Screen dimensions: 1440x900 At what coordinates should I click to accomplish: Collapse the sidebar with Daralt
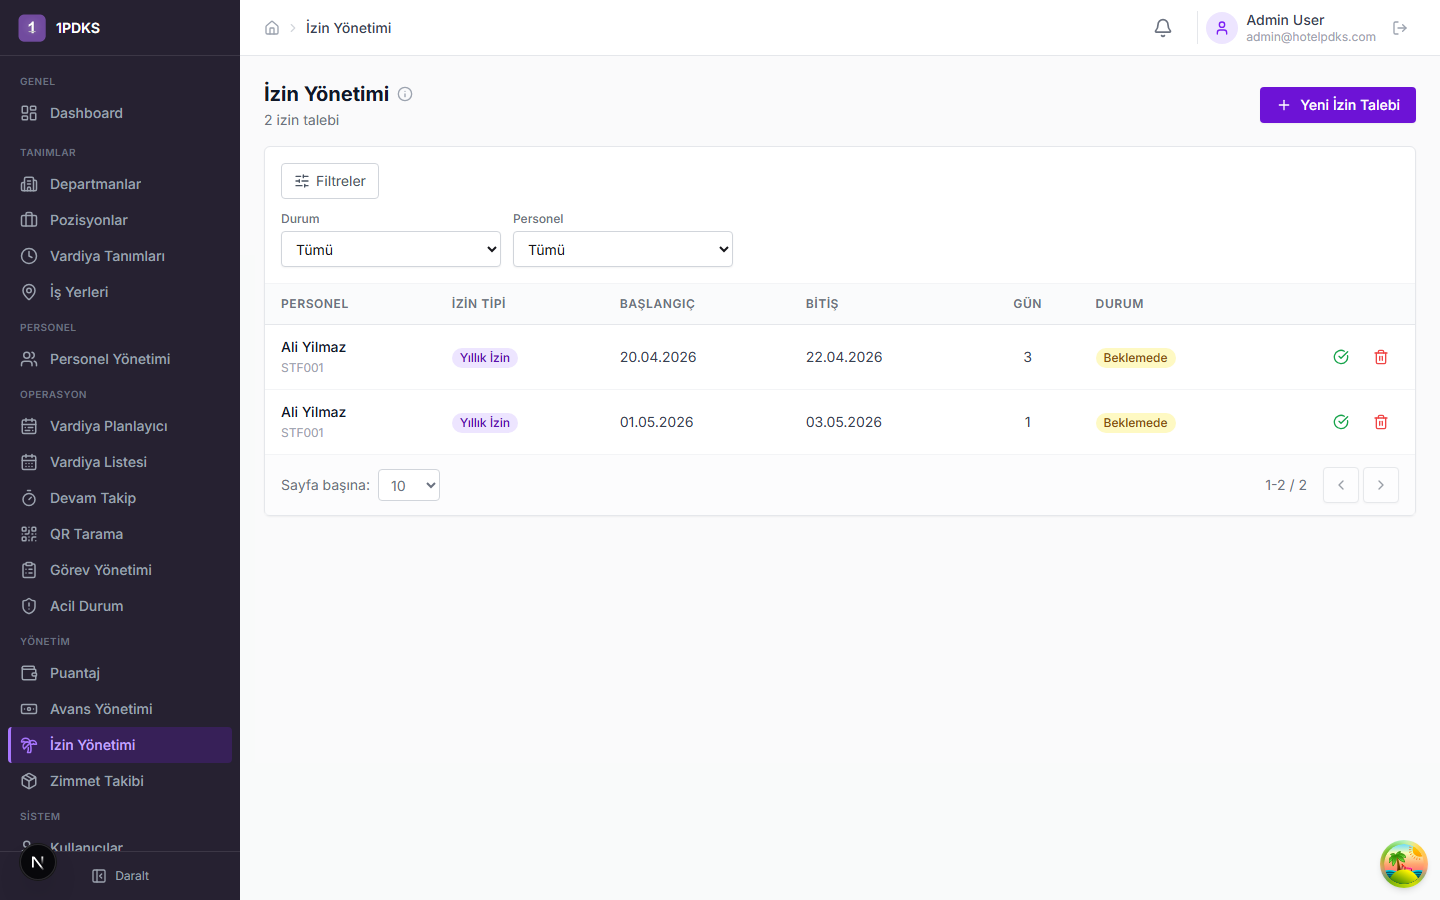[121, 876]
